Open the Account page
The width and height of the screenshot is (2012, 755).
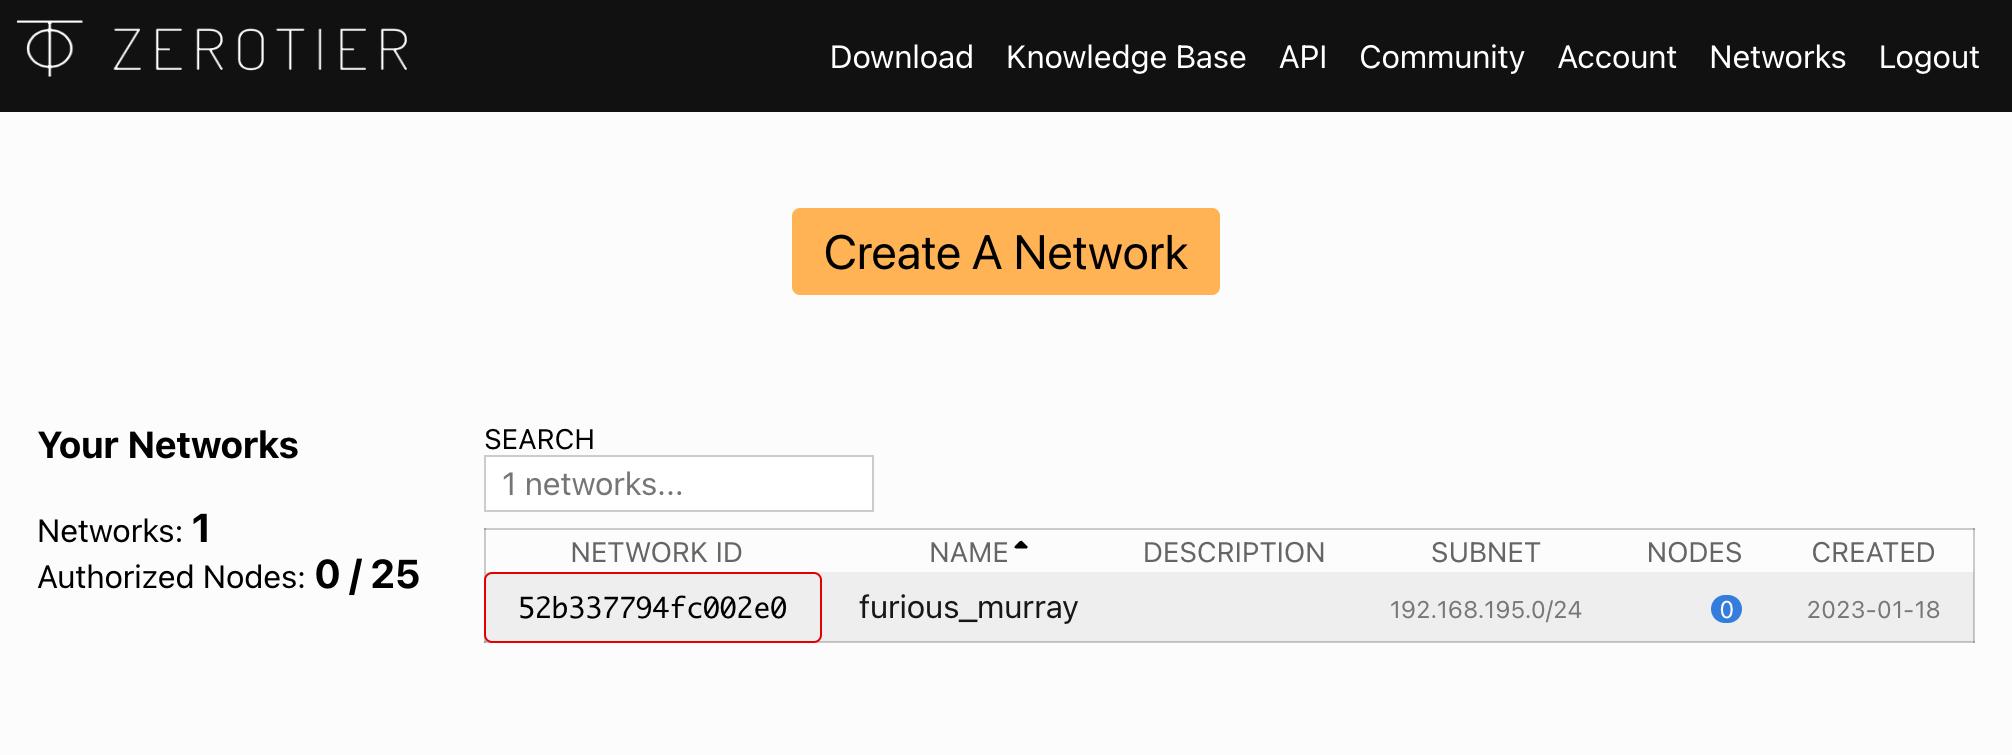(x=1616, y=57)
